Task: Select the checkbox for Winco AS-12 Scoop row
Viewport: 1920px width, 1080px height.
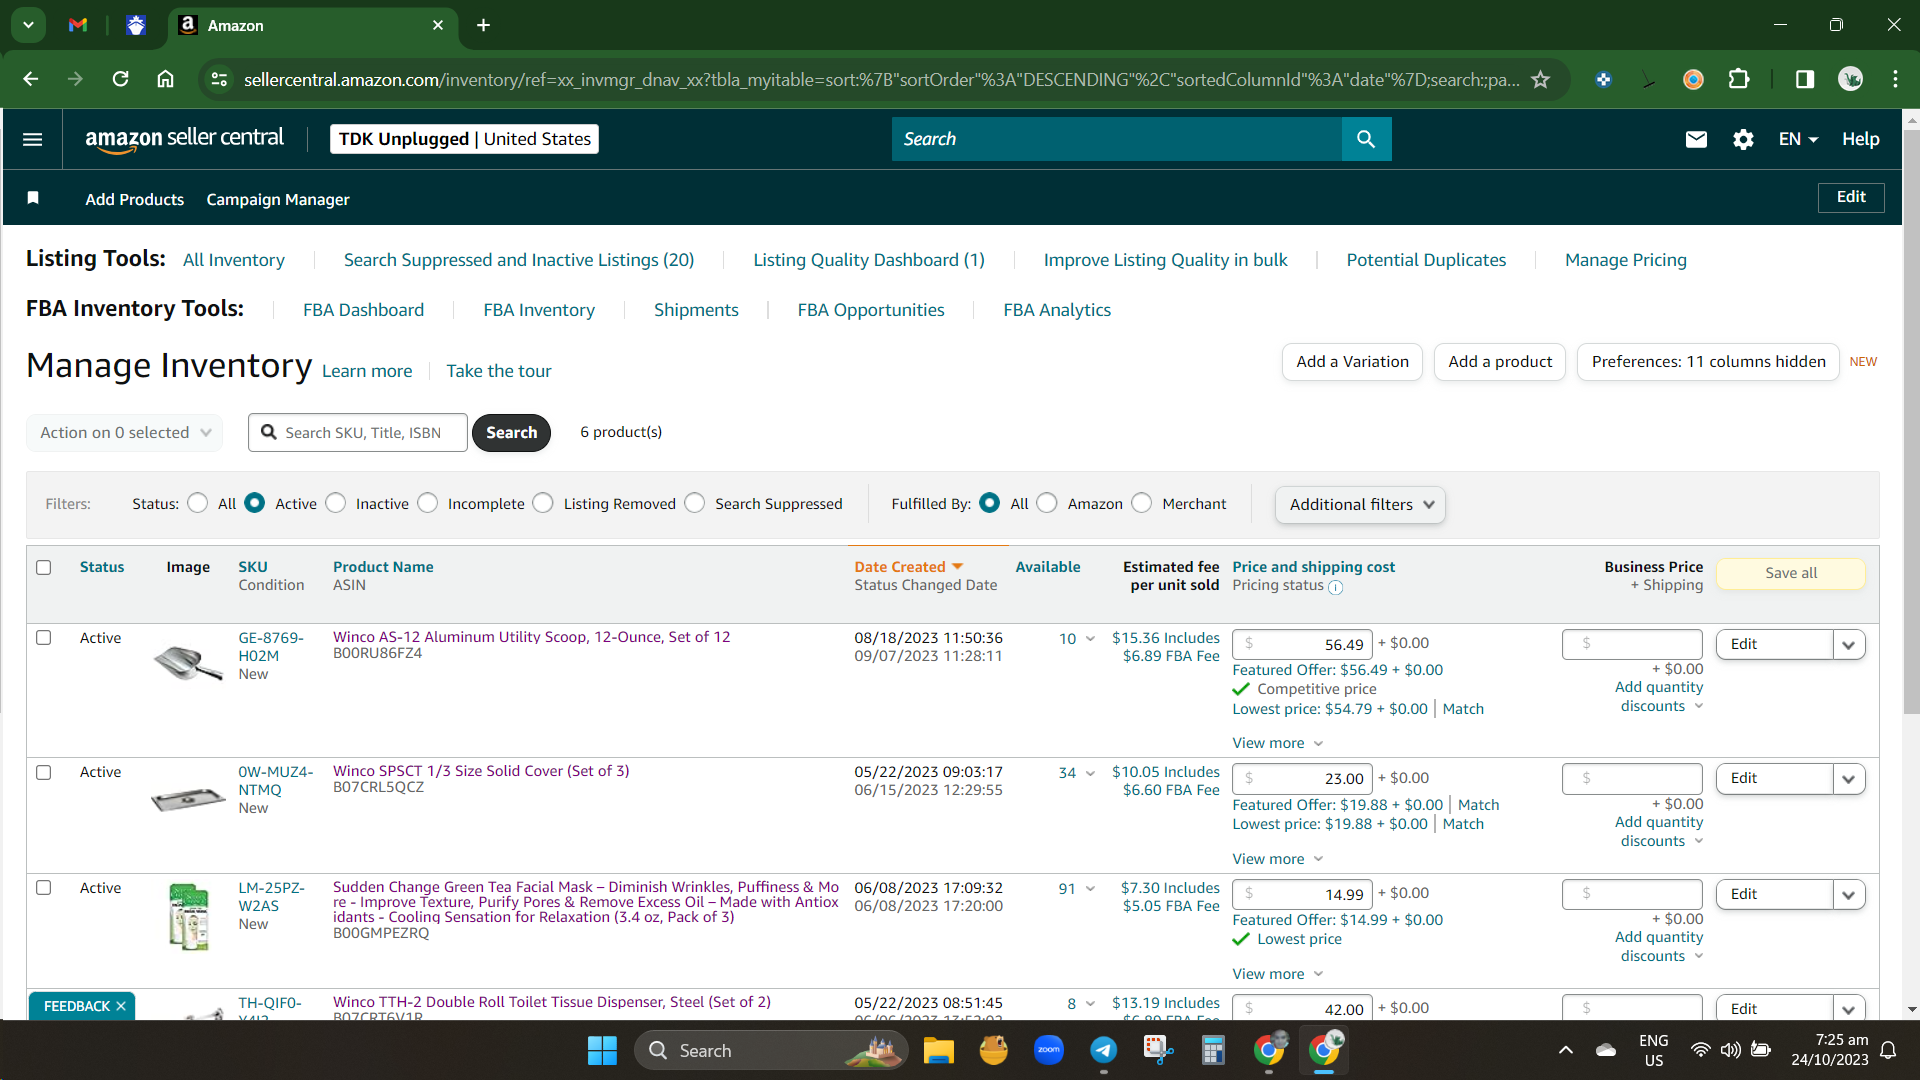Action: pos(44,638)
